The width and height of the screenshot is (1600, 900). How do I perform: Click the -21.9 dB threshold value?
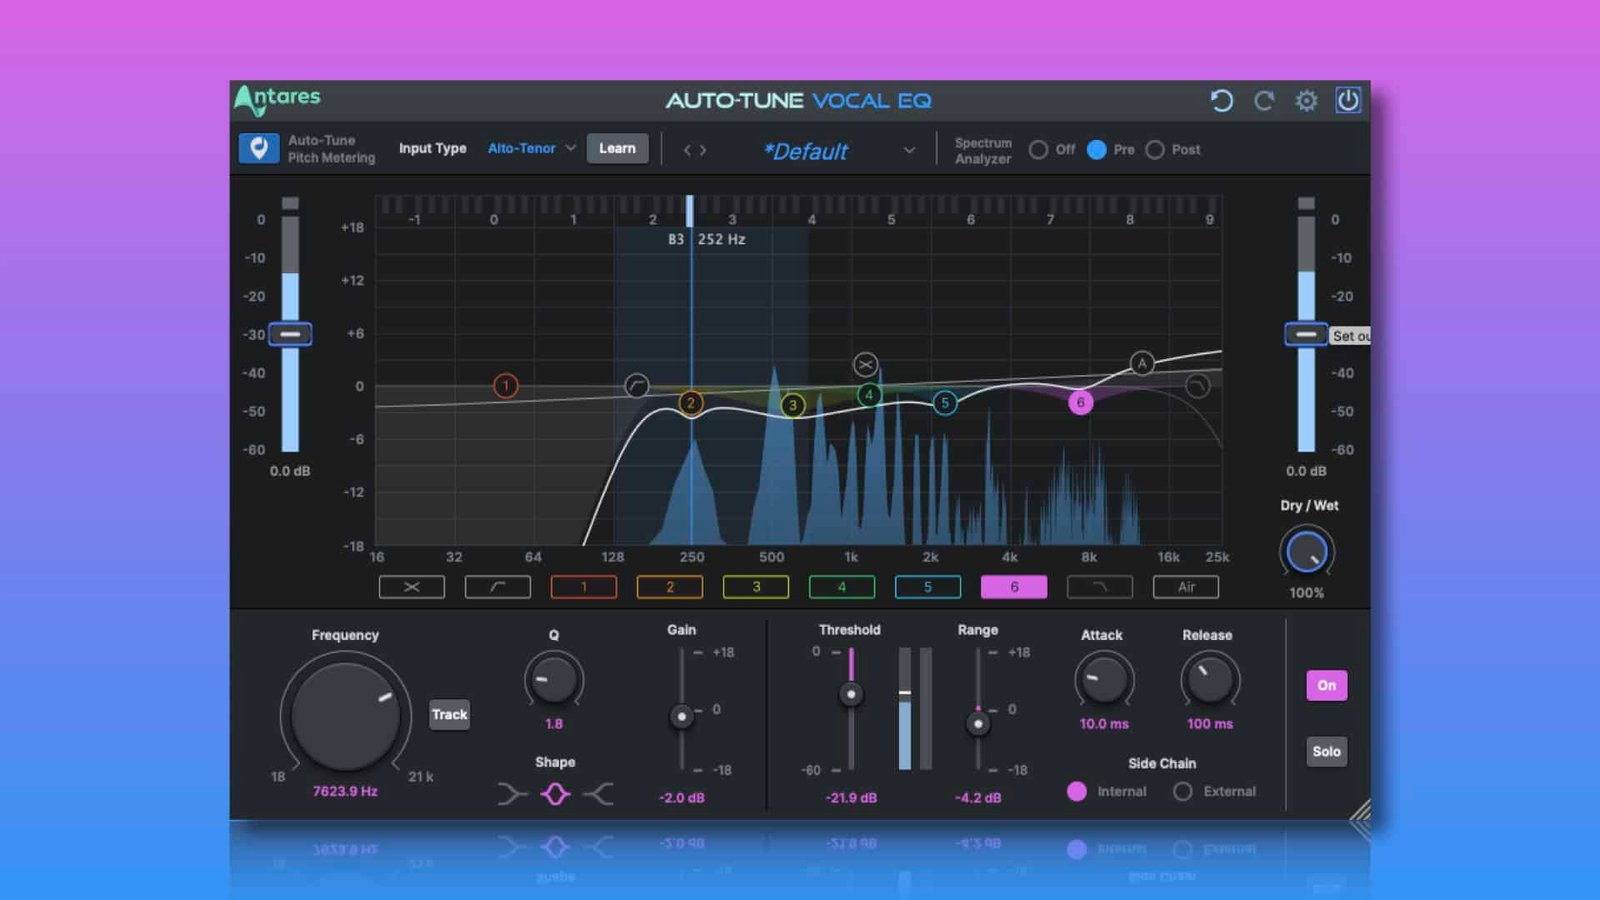(851, 798)
